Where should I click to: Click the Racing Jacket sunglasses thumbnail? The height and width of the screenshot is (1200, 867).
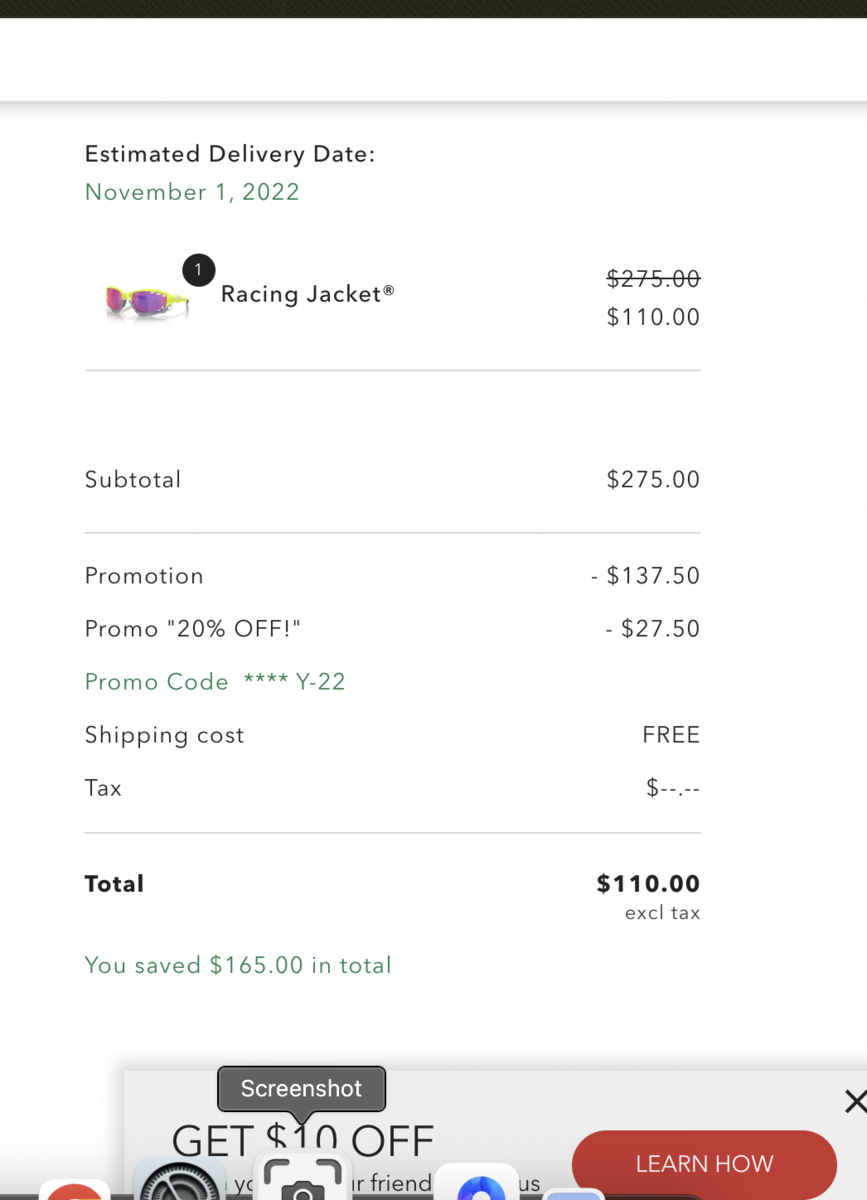(x=147, y=300)
